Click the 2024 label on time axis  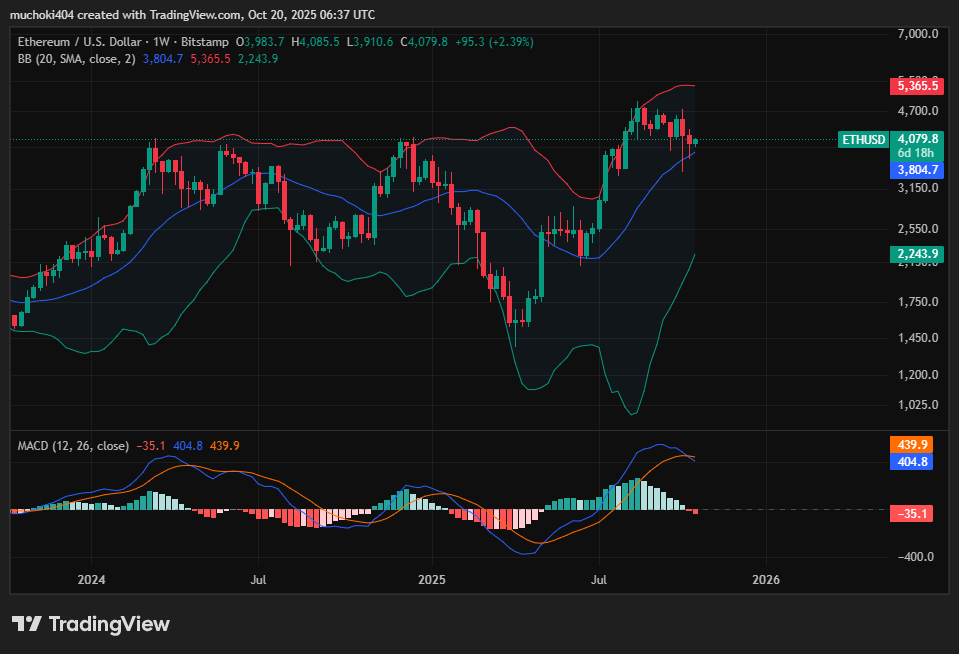pyautogui.click(x=91, y=579)
